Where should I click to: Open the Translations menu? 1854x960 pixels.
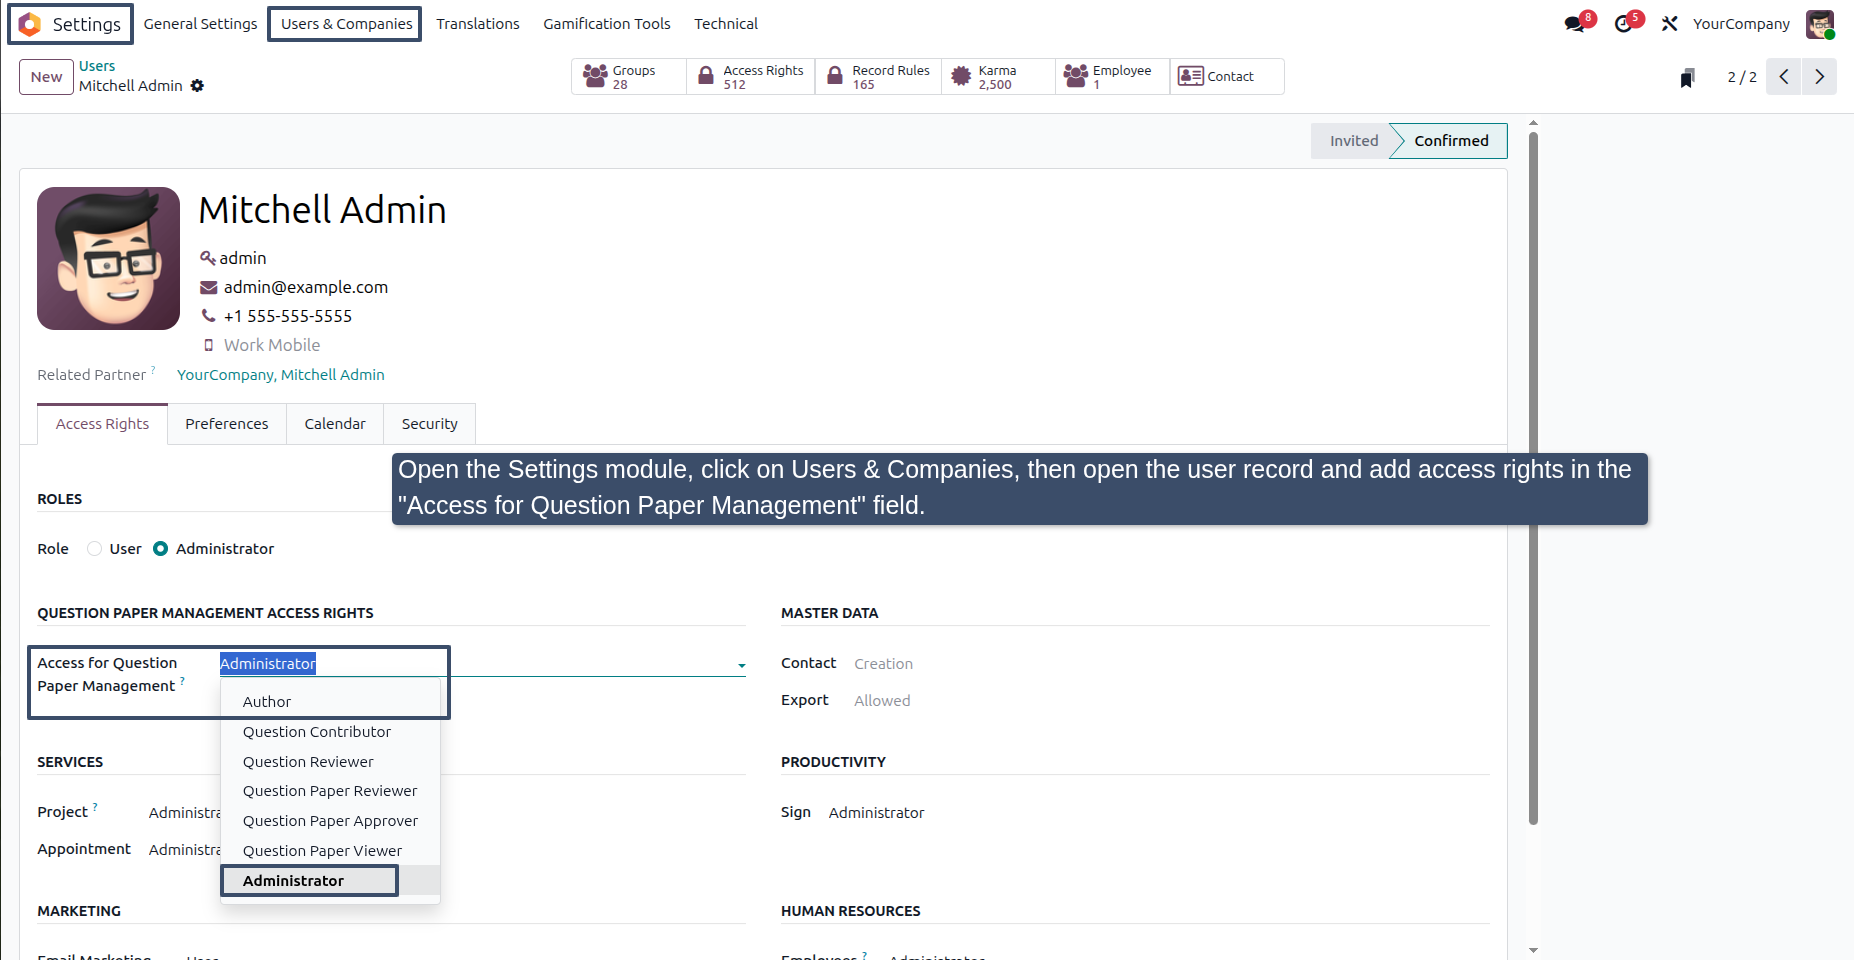(478, 24)
